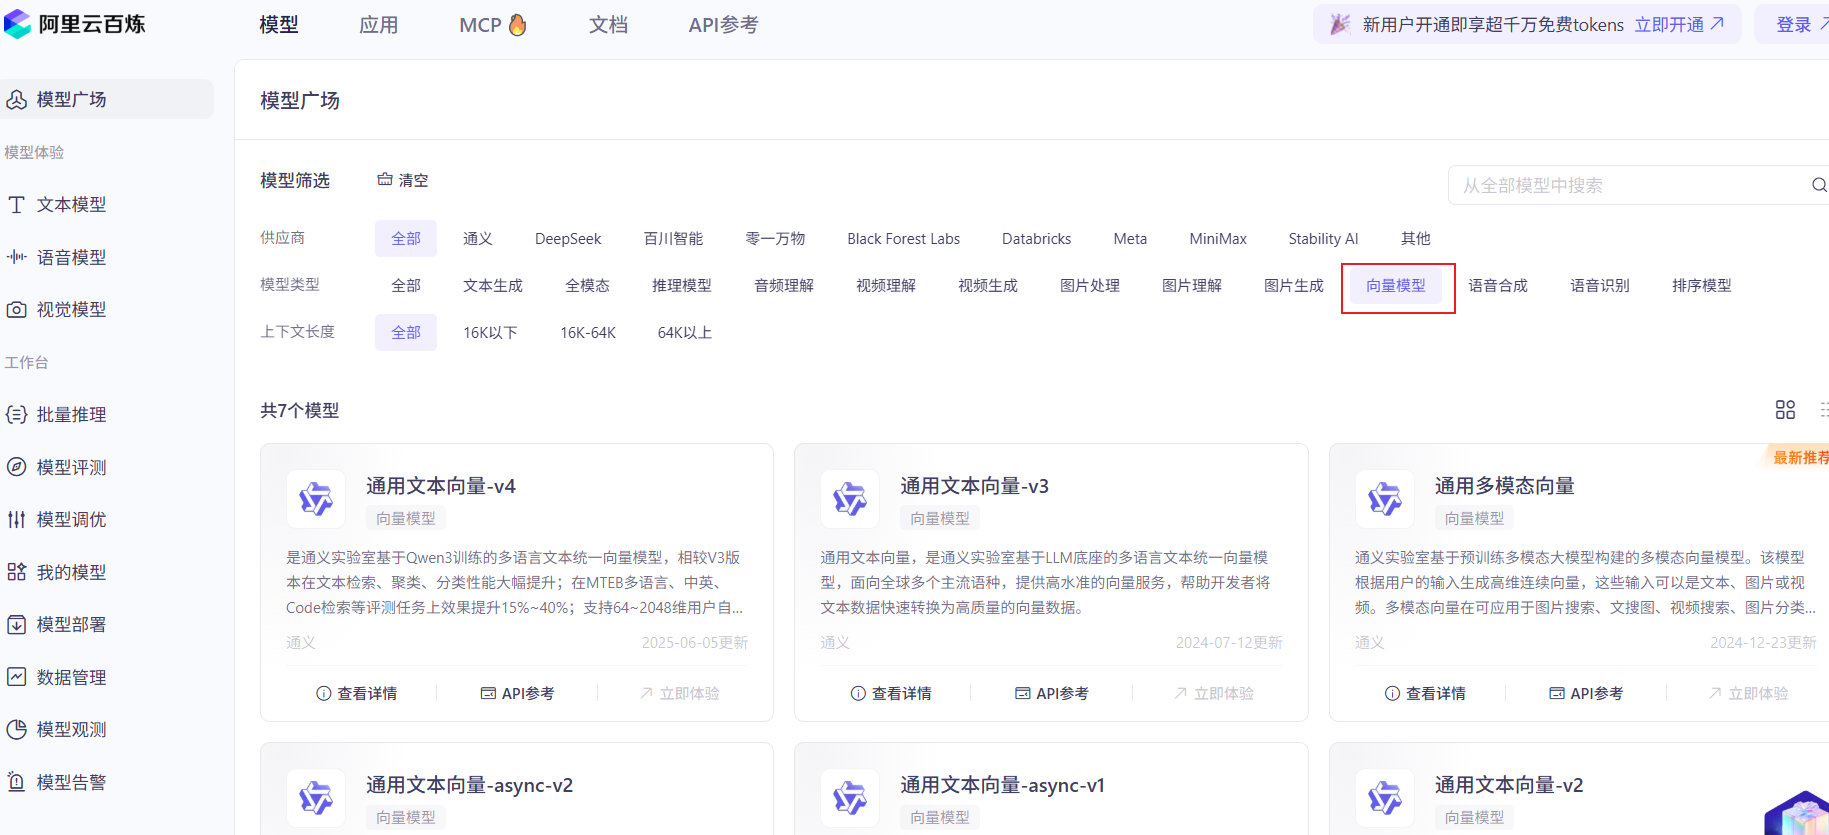Click the floating gift box icon
The width and height of the screenshot is (1829, 835).
[1800, 814]
